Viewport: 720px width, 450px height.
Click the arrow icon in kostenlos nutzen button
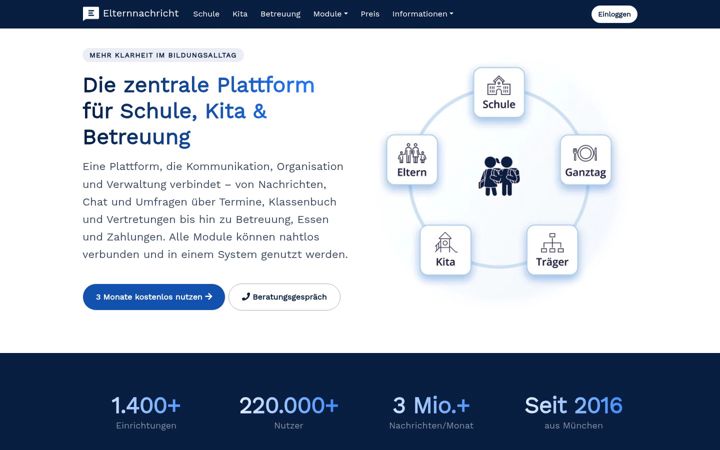click(208, 297)
